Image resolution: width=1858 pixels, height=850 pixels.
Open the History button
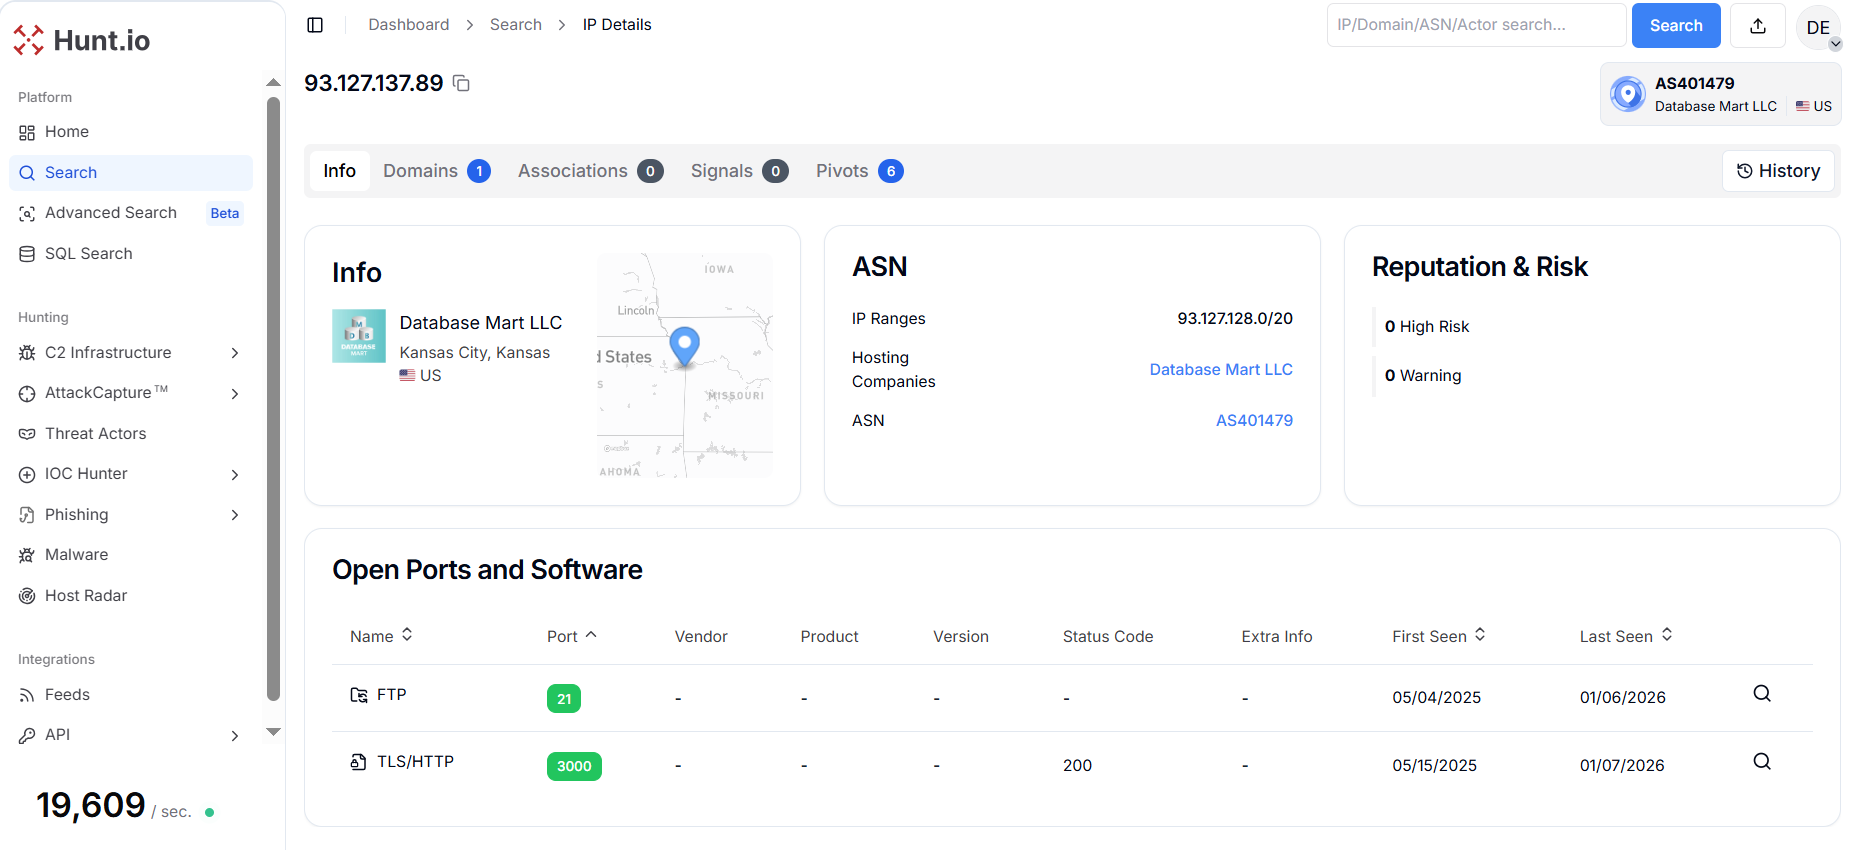pos(1778,171)
